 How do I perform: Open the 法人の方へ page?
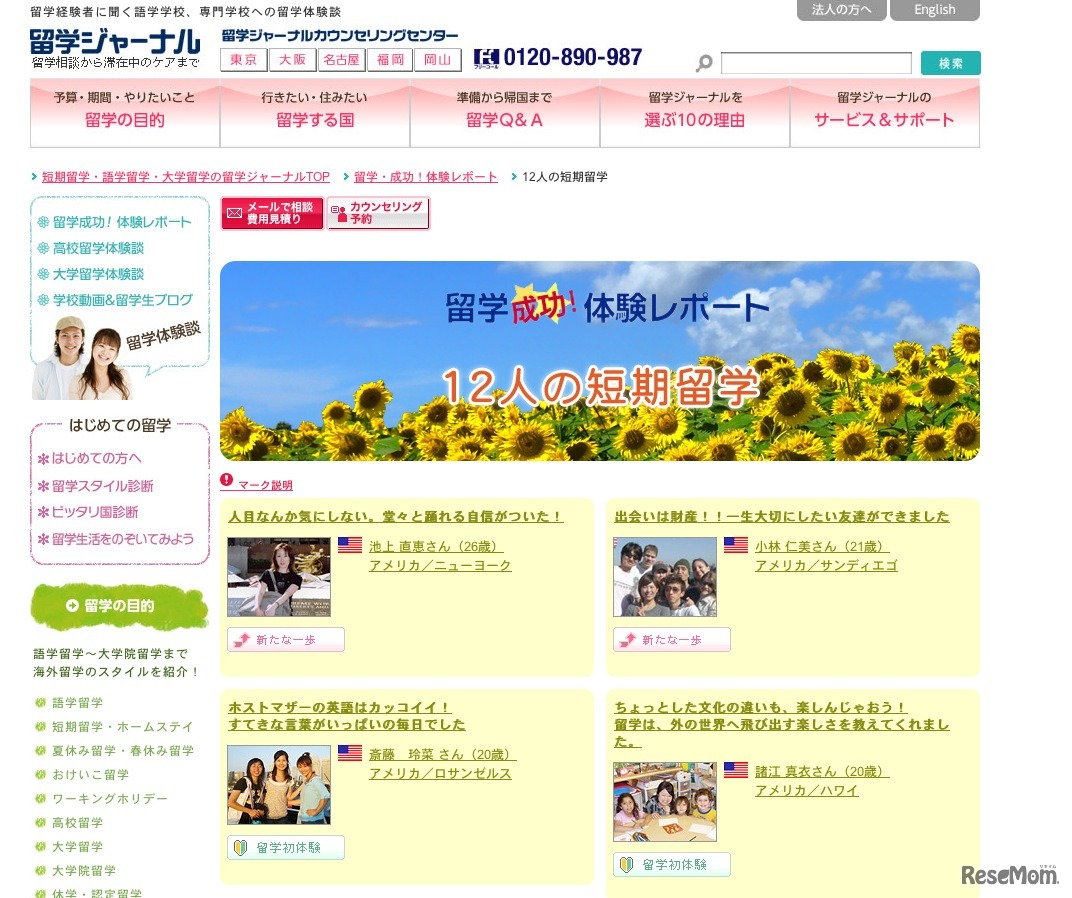pos(841,9)
